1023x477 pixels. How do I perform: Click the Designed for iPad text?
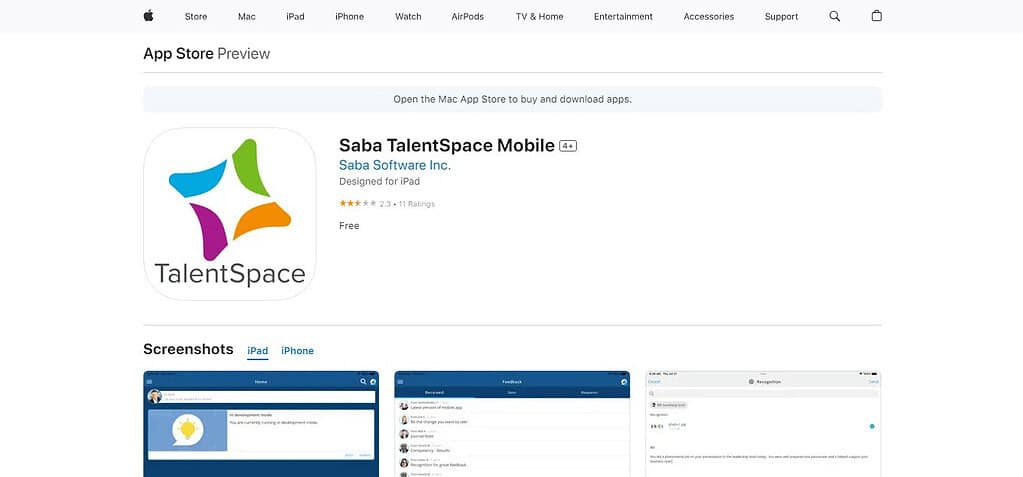(x=379, y=181)
